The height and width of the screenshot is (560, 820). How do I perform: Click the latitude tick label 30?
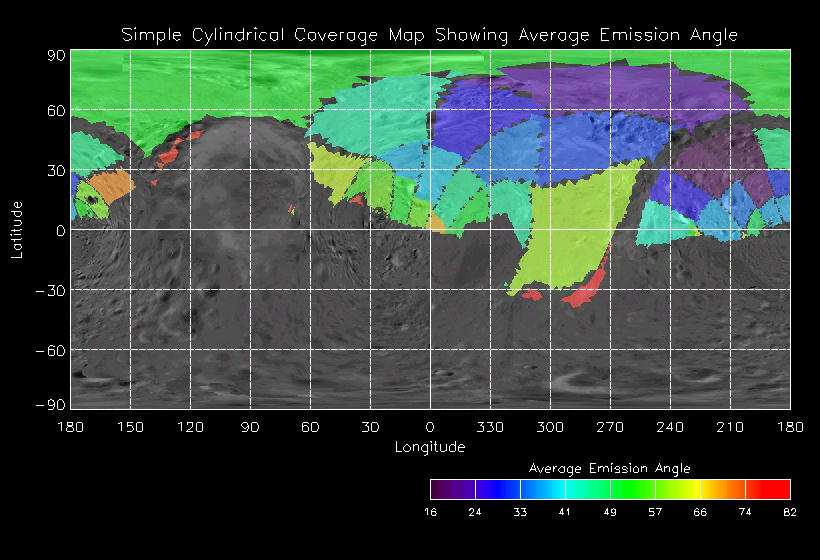[x=56, y=170]
